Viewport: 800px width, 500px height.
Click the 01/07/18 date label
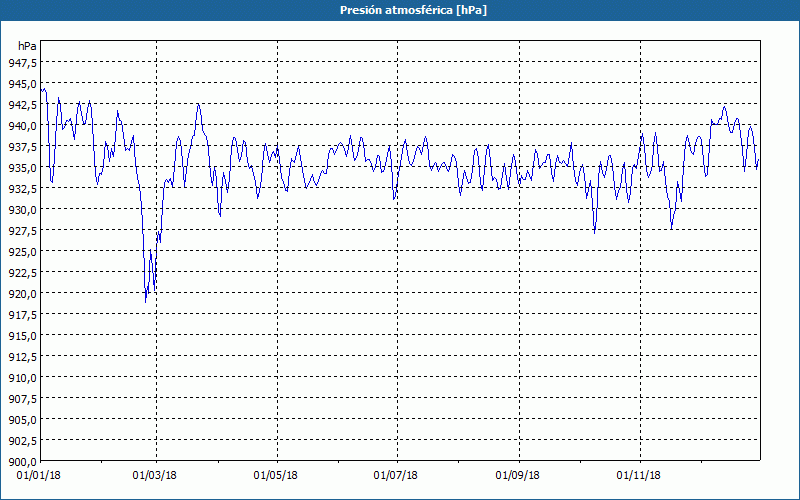pyautogui.click(x=395, y=476)
